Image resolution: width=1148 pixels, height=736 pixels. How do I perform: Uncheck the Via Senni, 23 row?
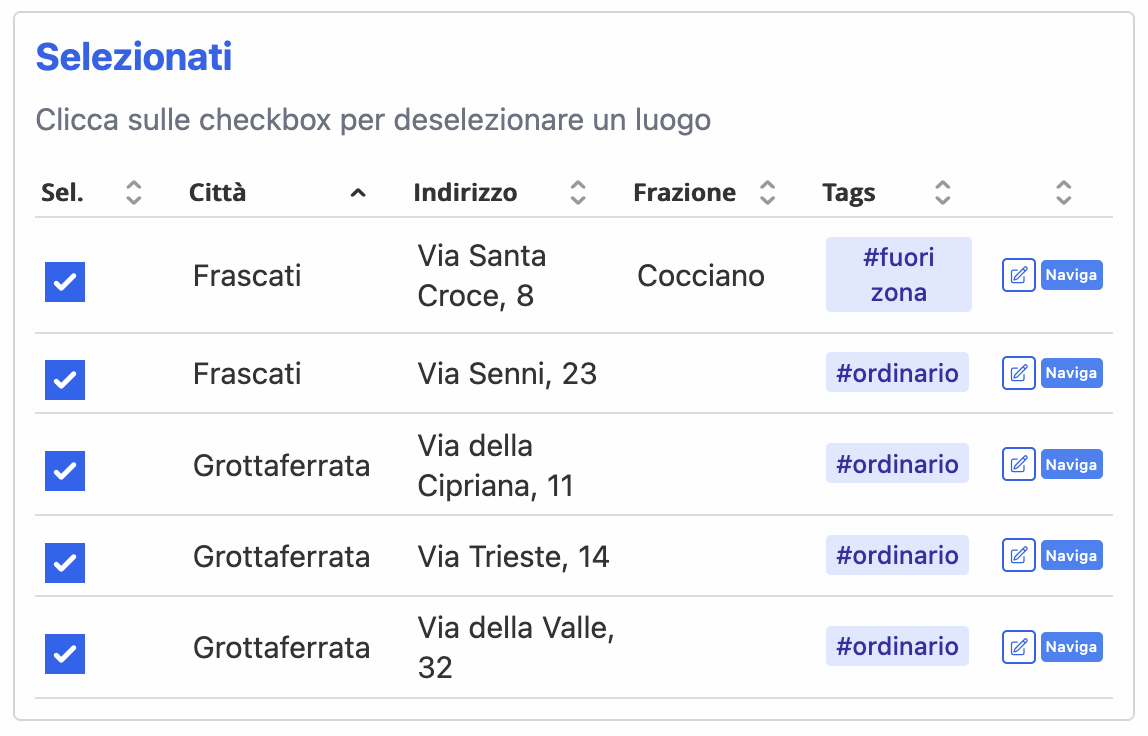(x=65, y=380)
